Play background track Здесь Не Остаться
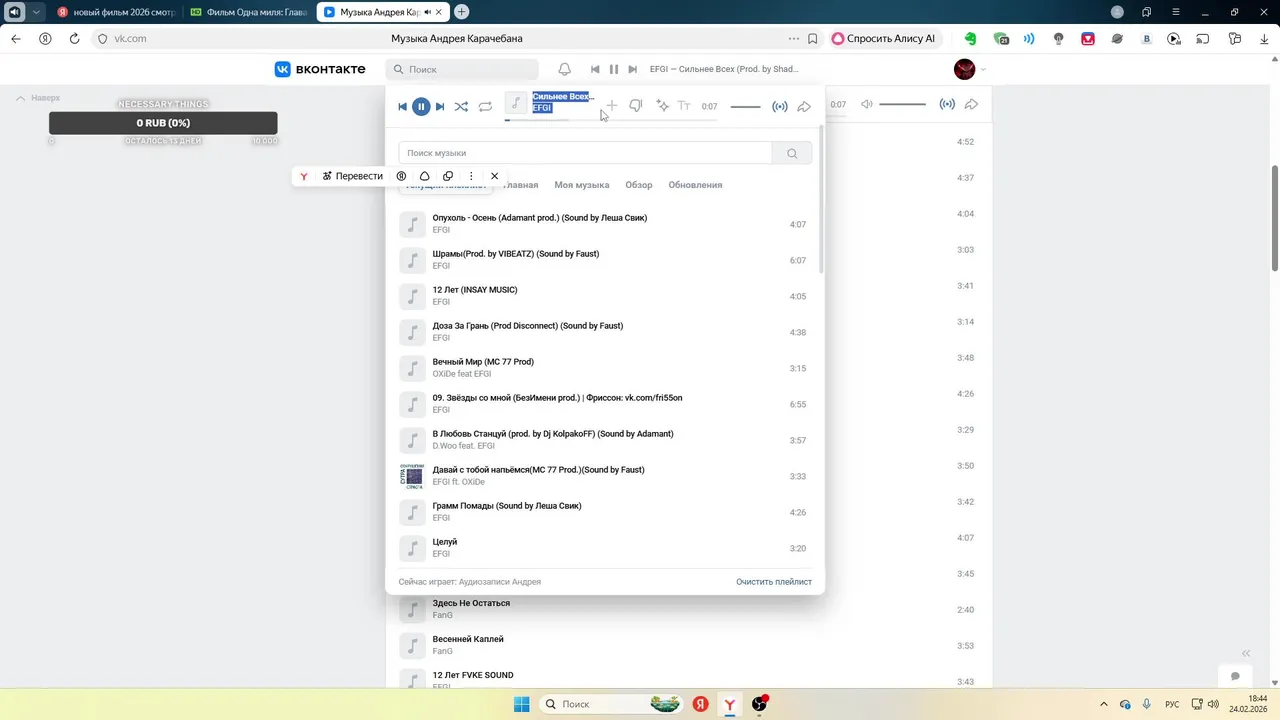Image resolution: width=1280 pixels, height=720 pixels. click(x=689, y=609)
